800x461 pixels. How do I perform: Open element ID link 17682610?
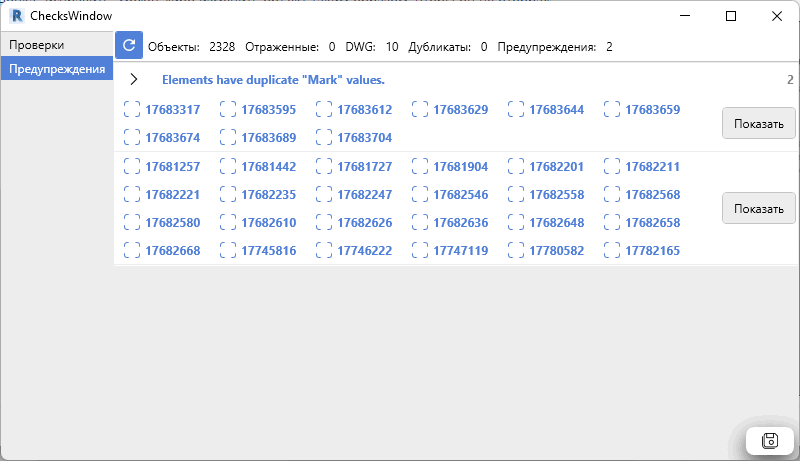click(268, 223)
